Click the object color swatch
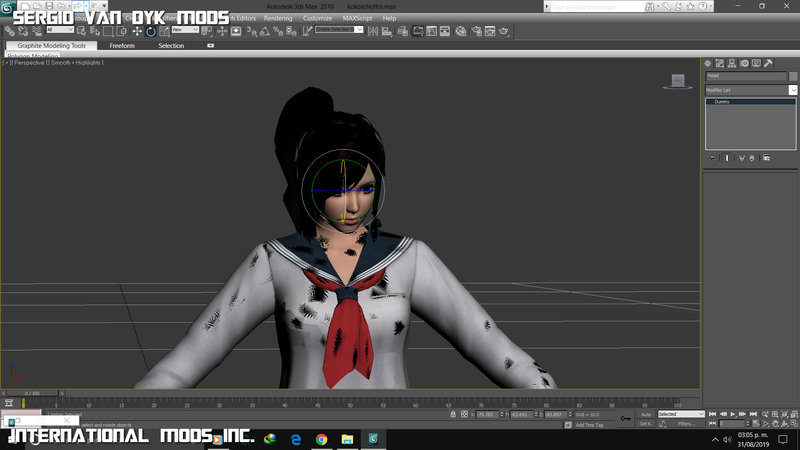Viewport: 800px width, 450px height. (793, 76)
